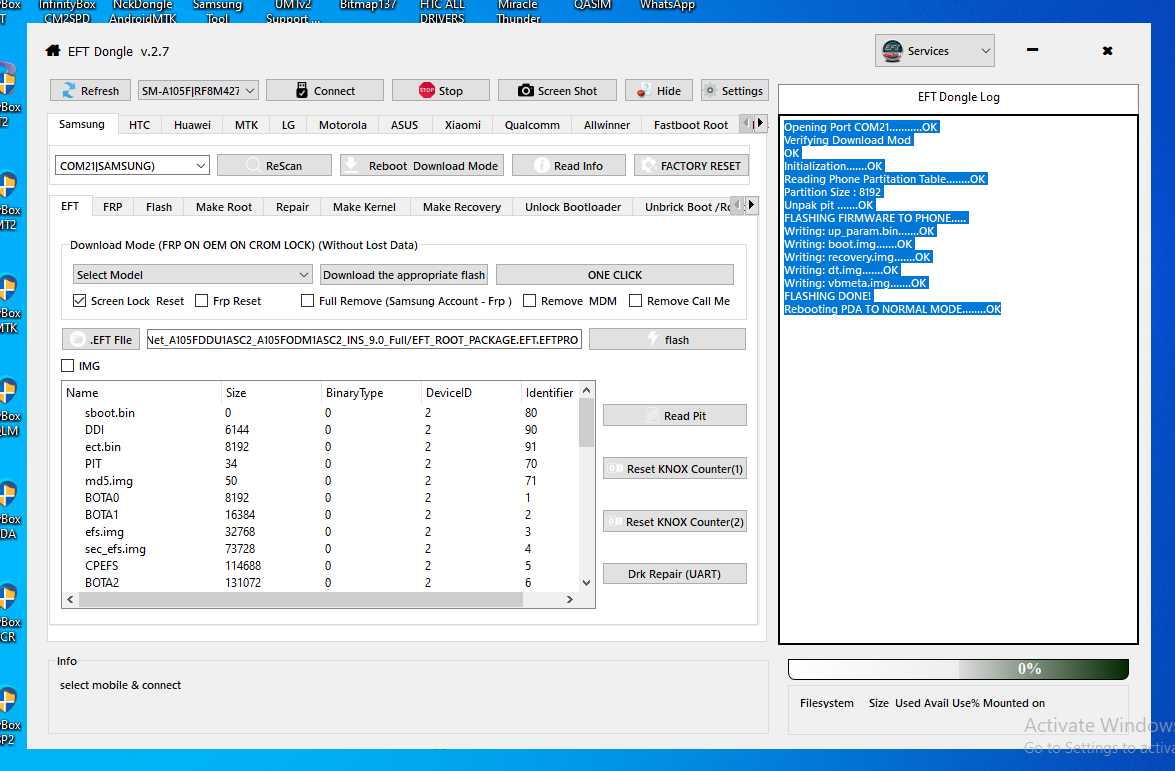The height and width of the screenshot is (771, 1175).
Task: Click Reboot Download Mode button
Action: coord(422,166)
